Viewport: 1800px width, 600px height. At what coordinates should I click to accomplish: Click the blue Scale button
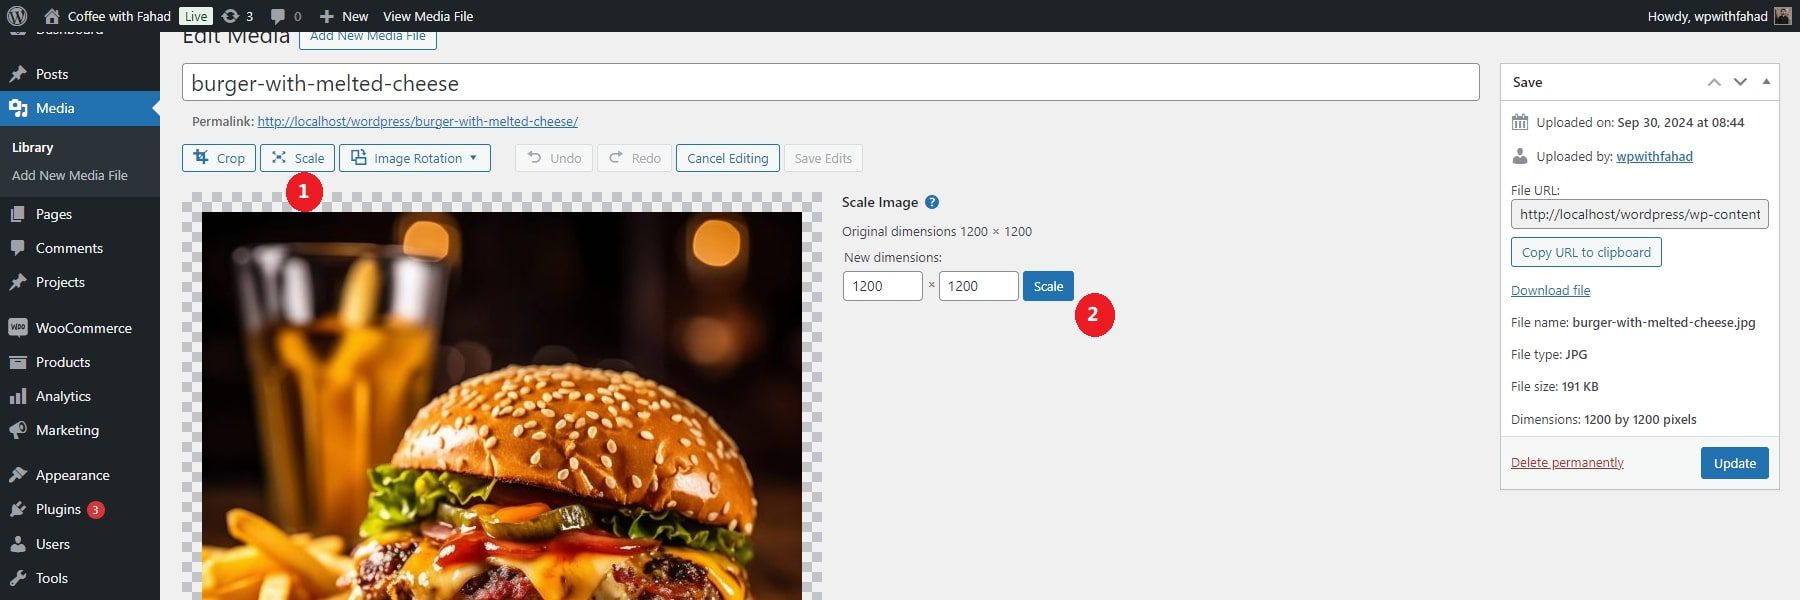coord(1048,286)
